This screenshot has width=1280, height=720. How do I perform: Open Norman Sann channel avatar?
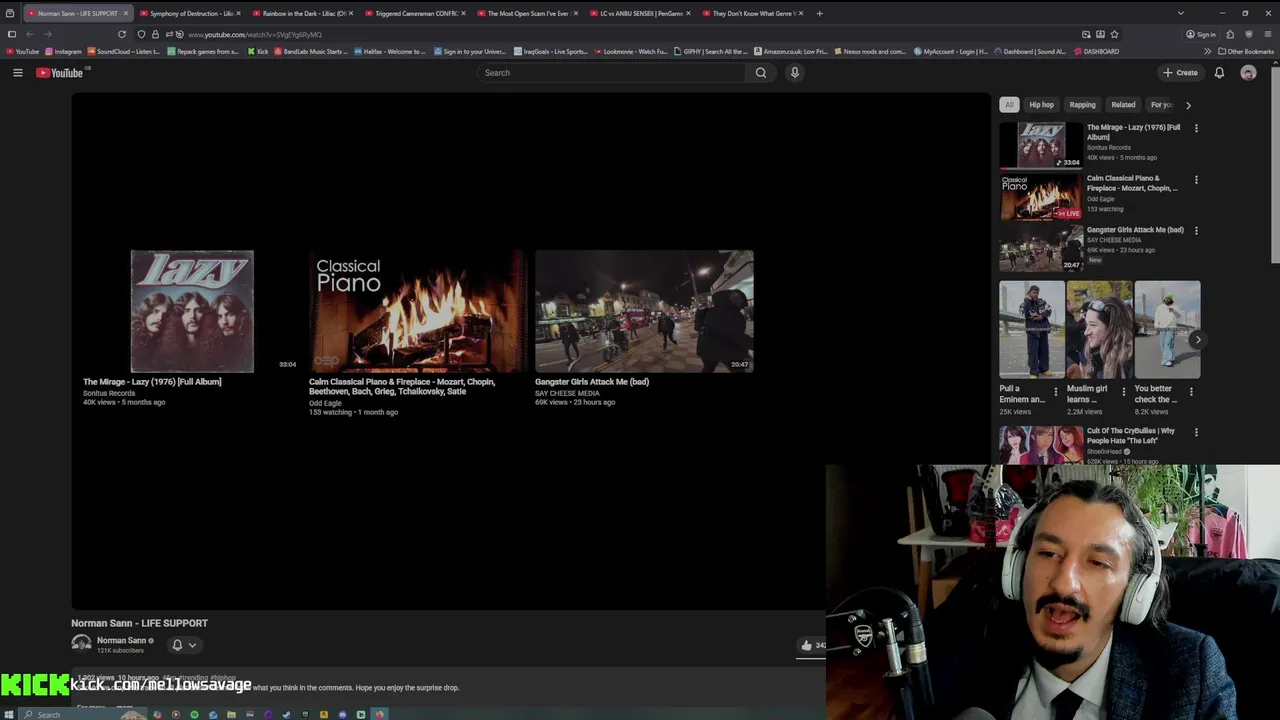point(81,644)
